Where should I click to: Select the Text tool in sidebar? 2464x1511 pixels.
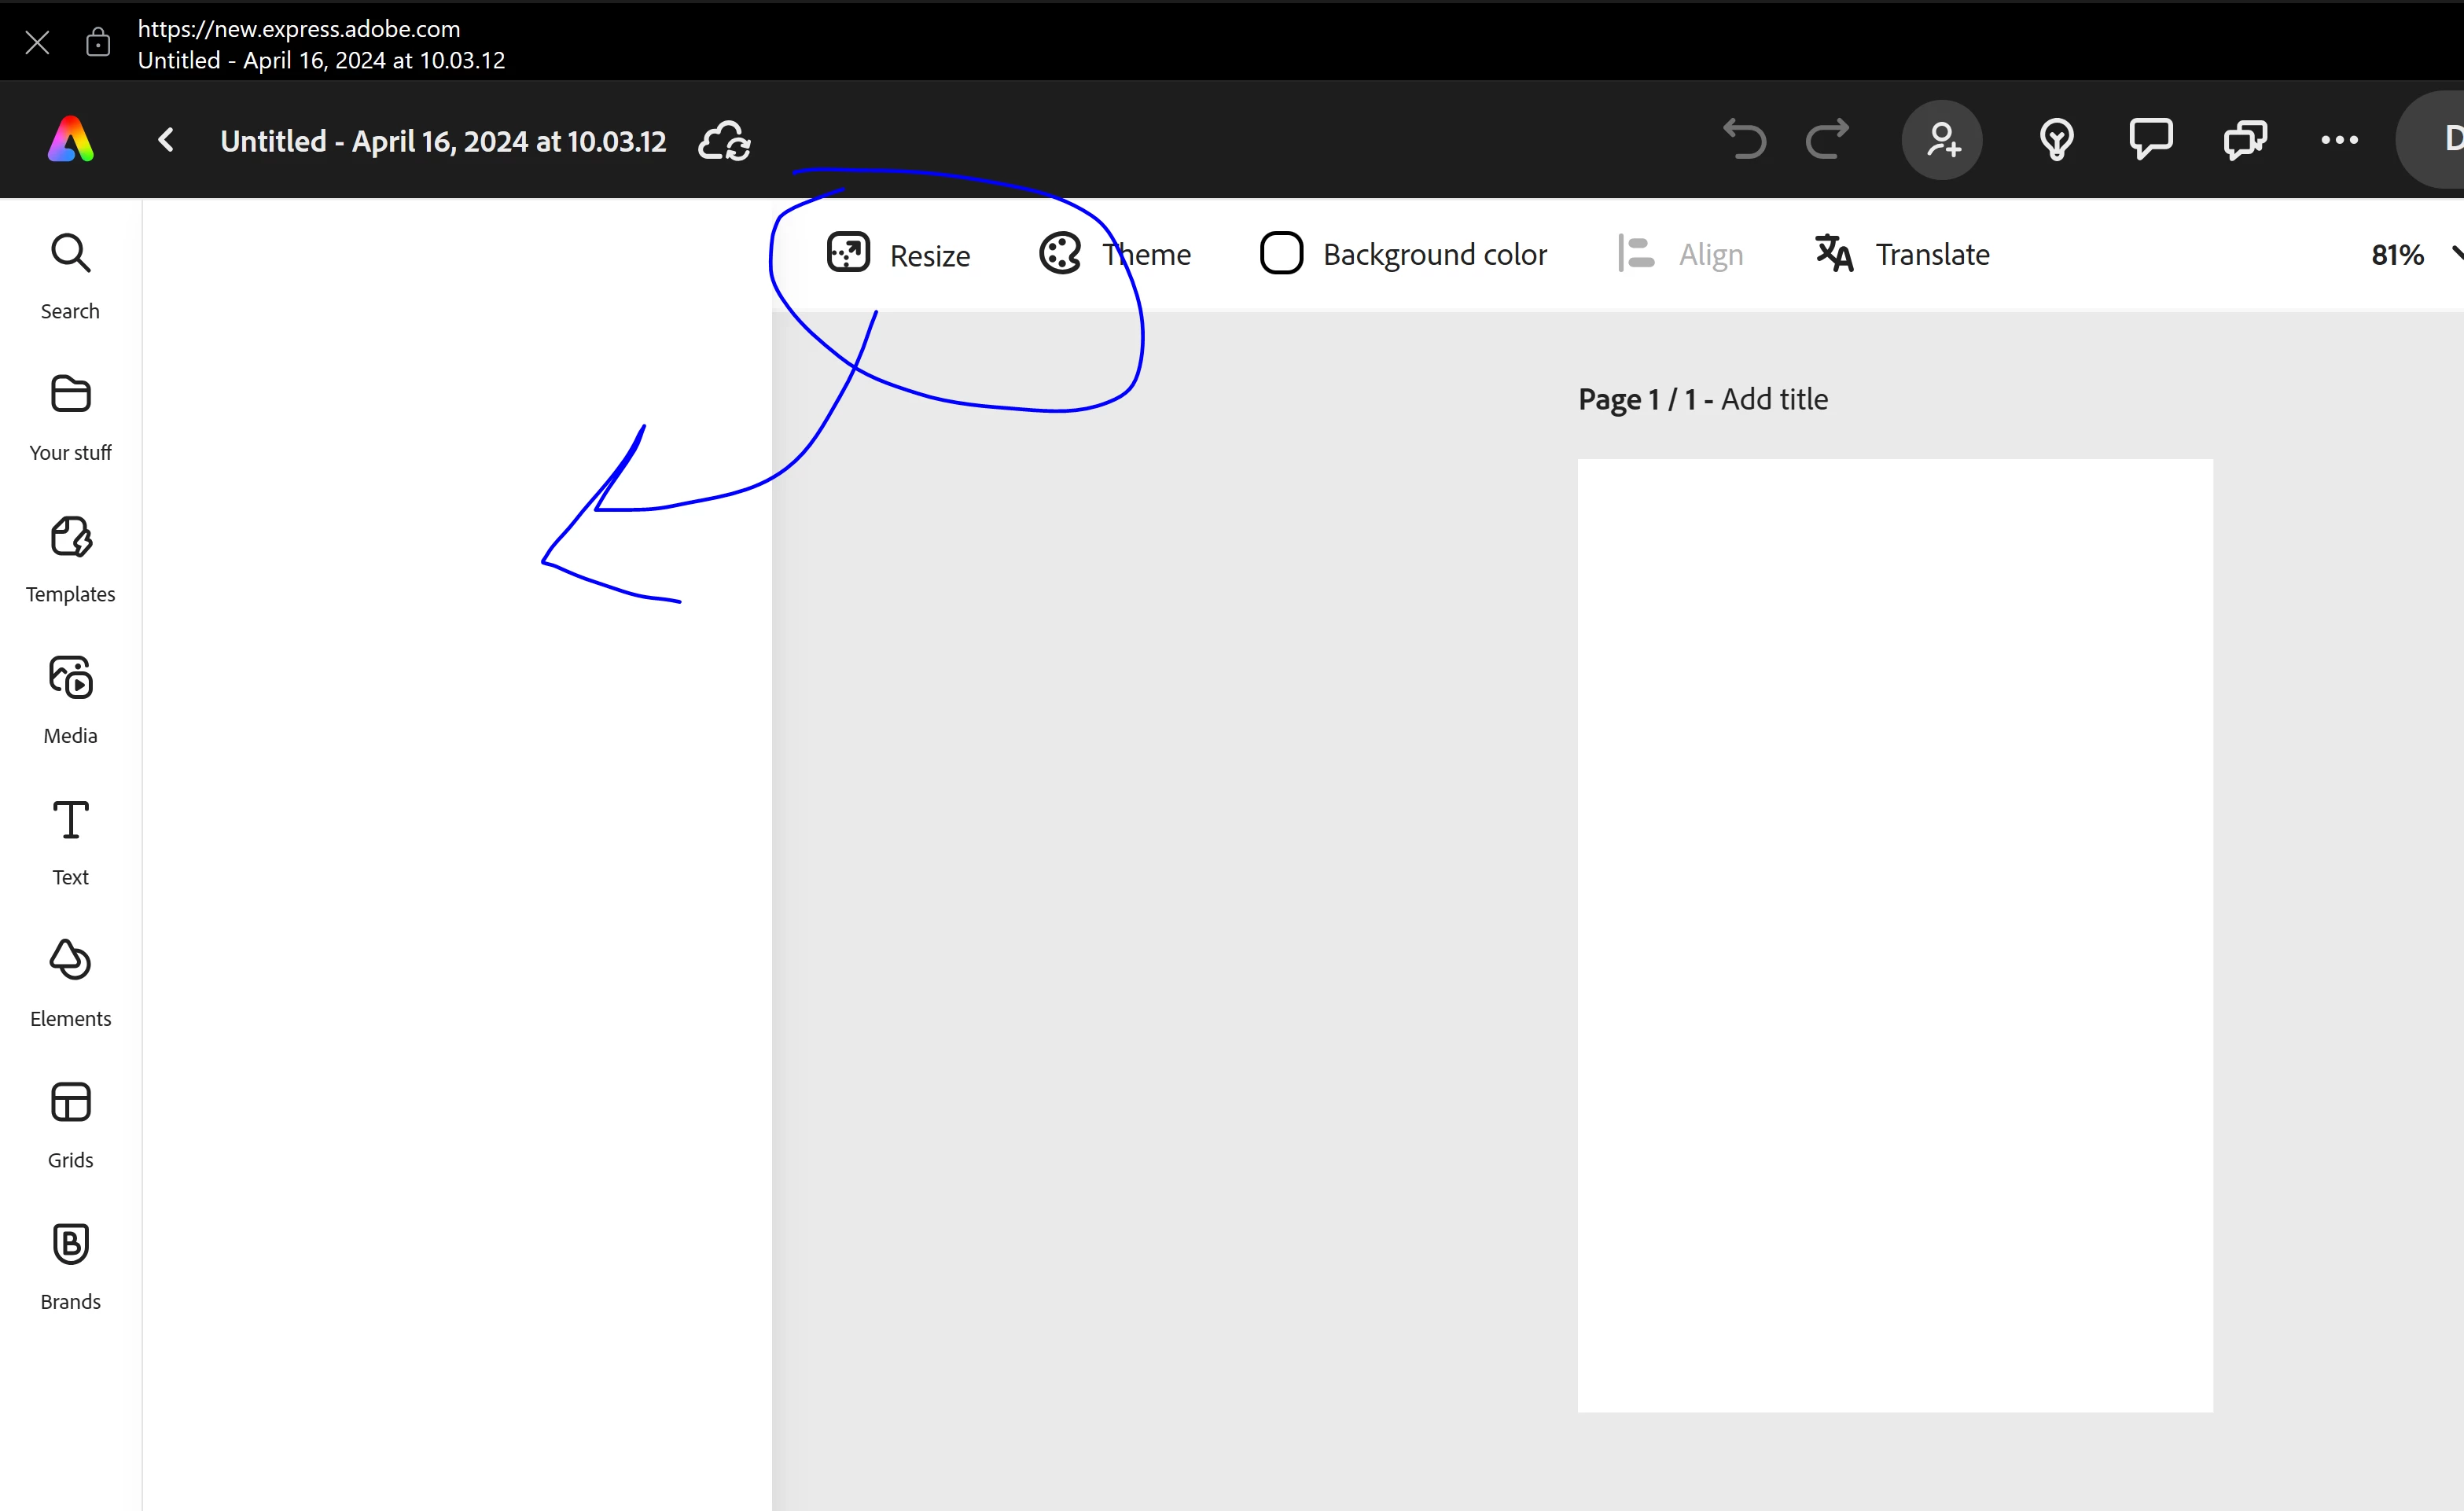pyautogui.click(x=70, y=841)
